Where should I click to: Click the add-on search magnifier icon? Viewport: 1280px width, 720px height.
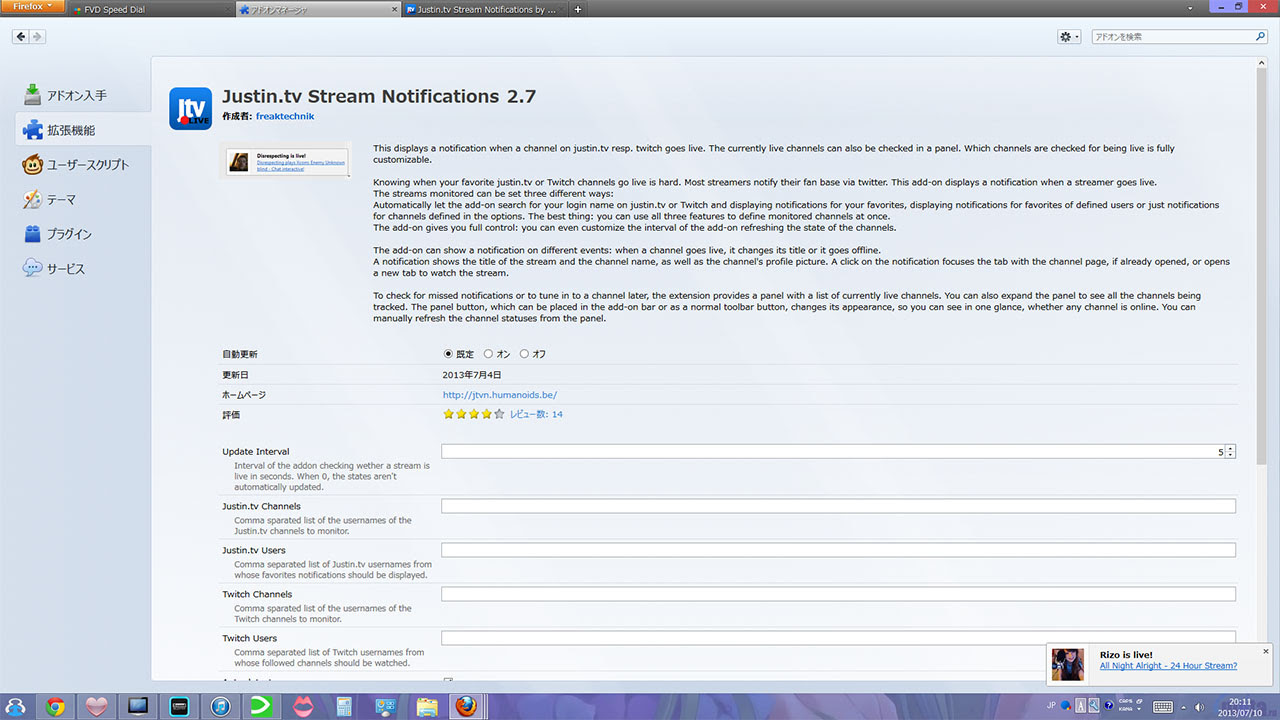coord(1260,37)
